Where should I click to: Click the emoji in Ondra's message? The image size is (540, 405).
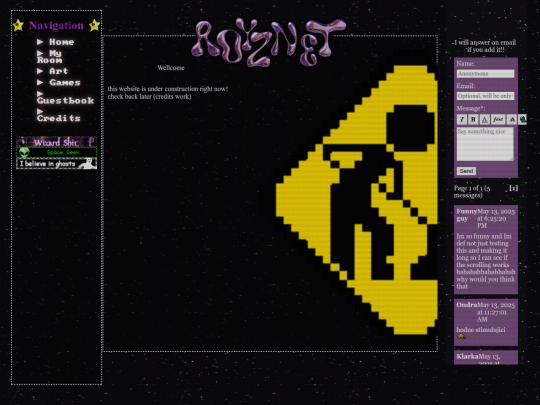point(461,337)
